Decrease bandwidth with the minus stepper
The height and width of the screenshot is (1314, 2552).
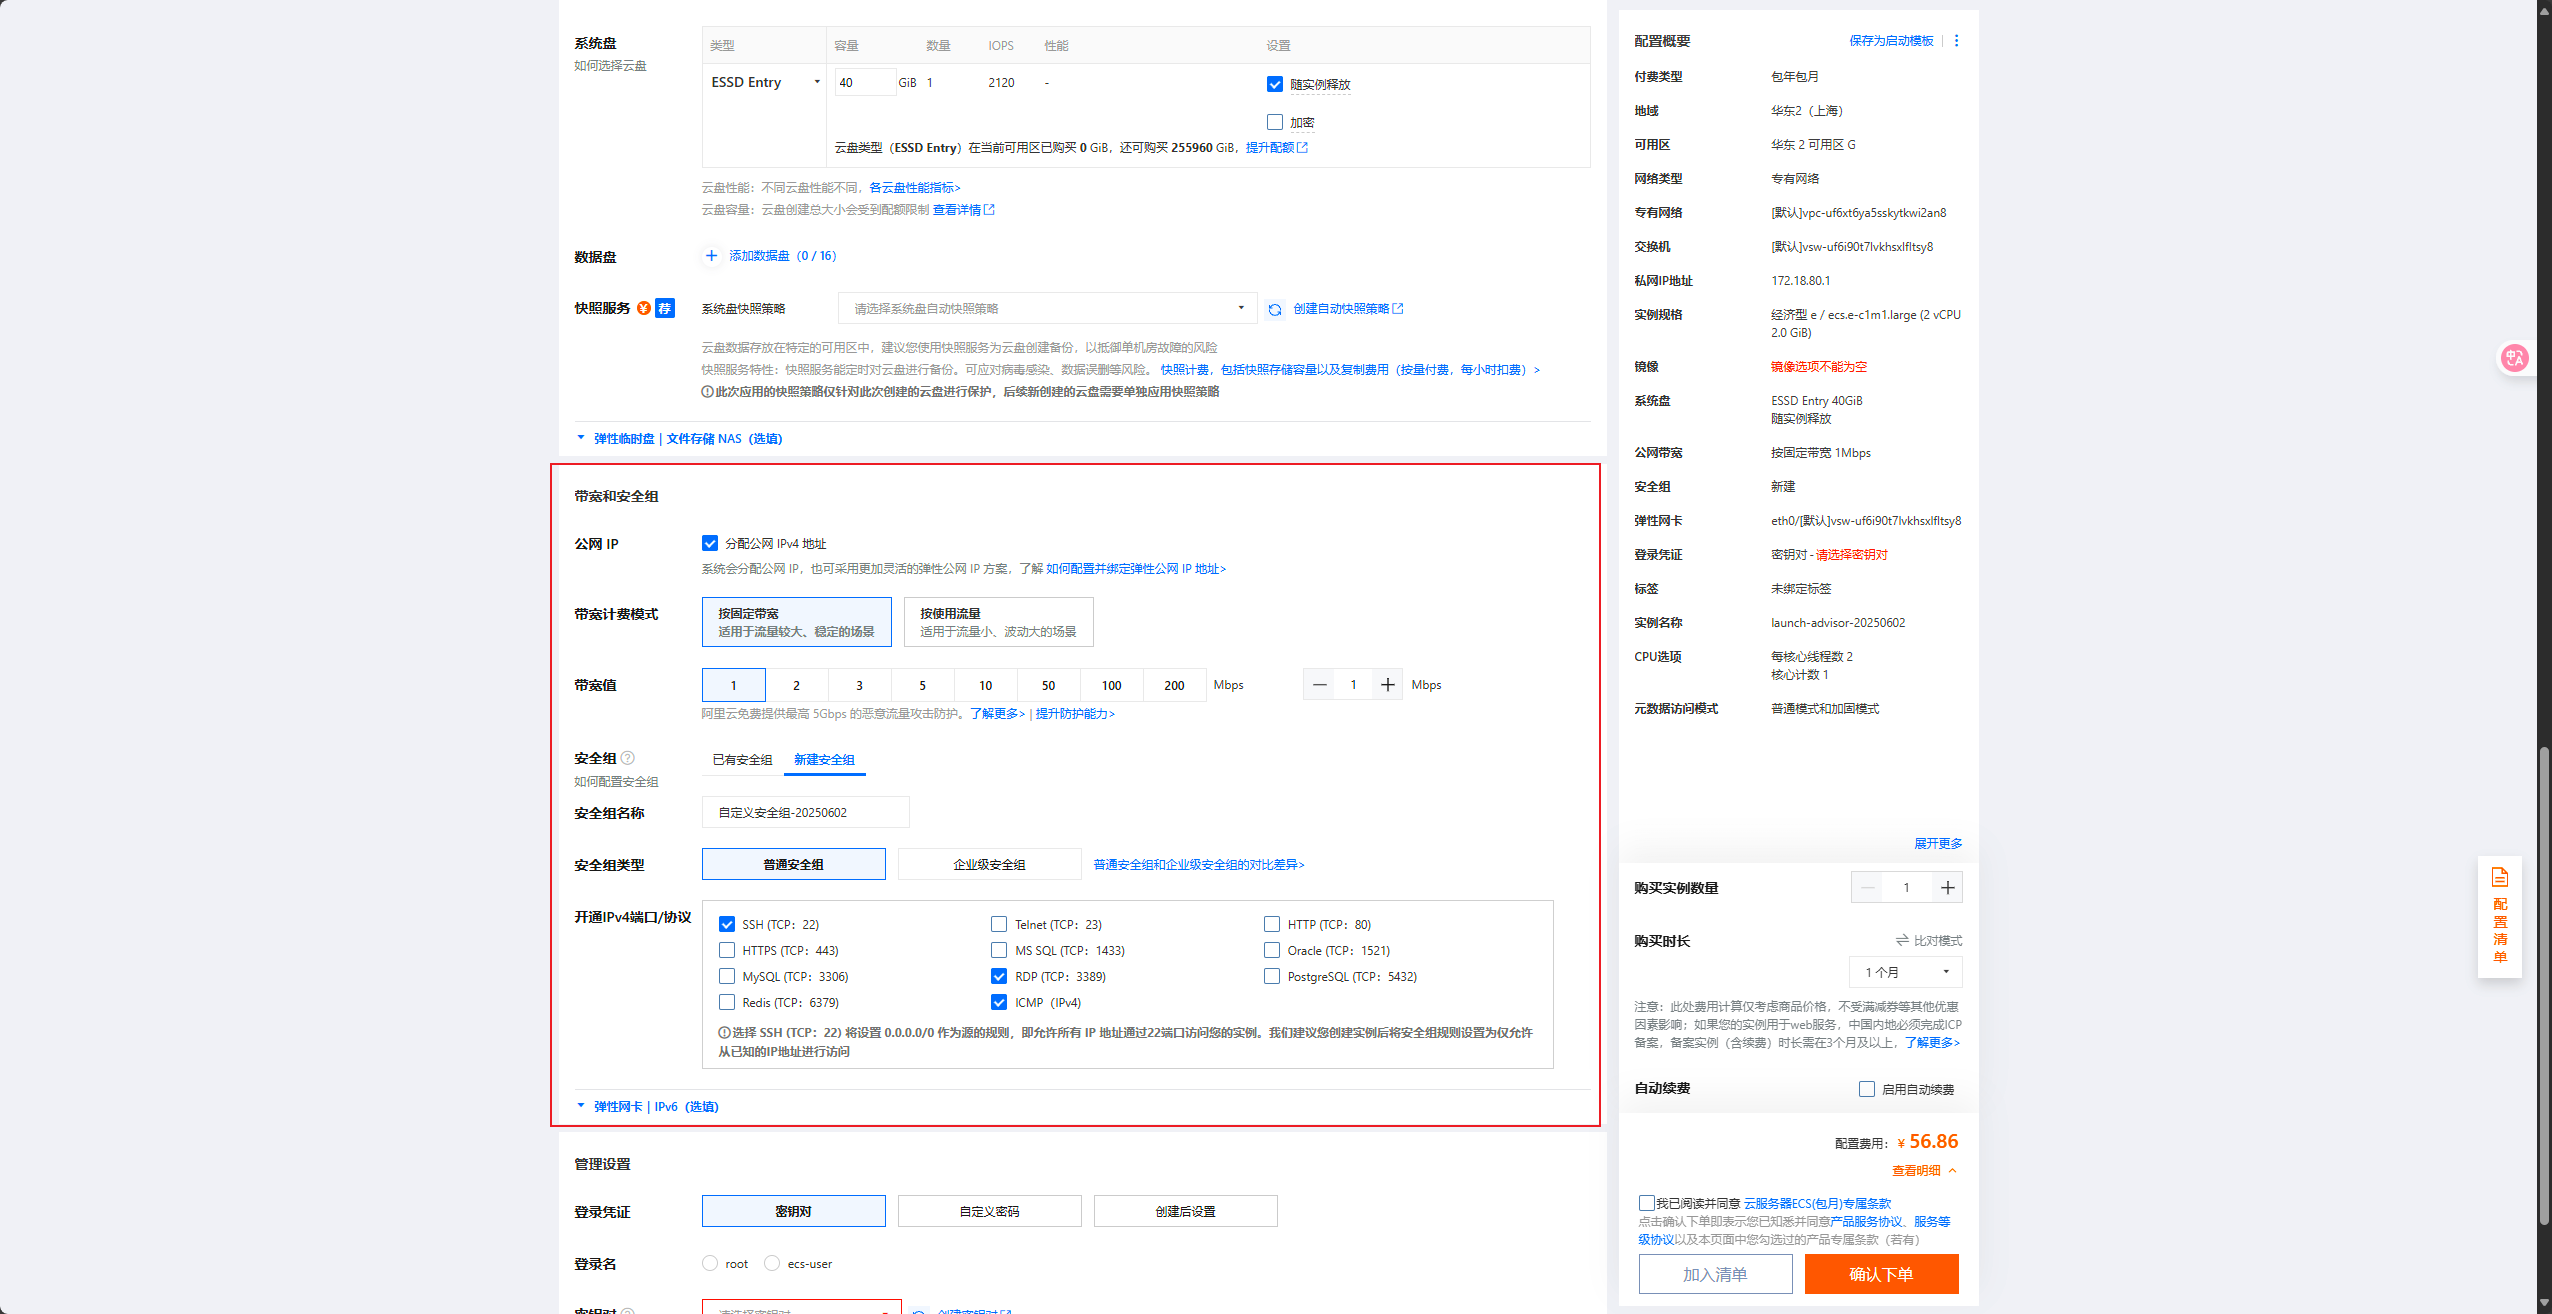coord(1319,685)
